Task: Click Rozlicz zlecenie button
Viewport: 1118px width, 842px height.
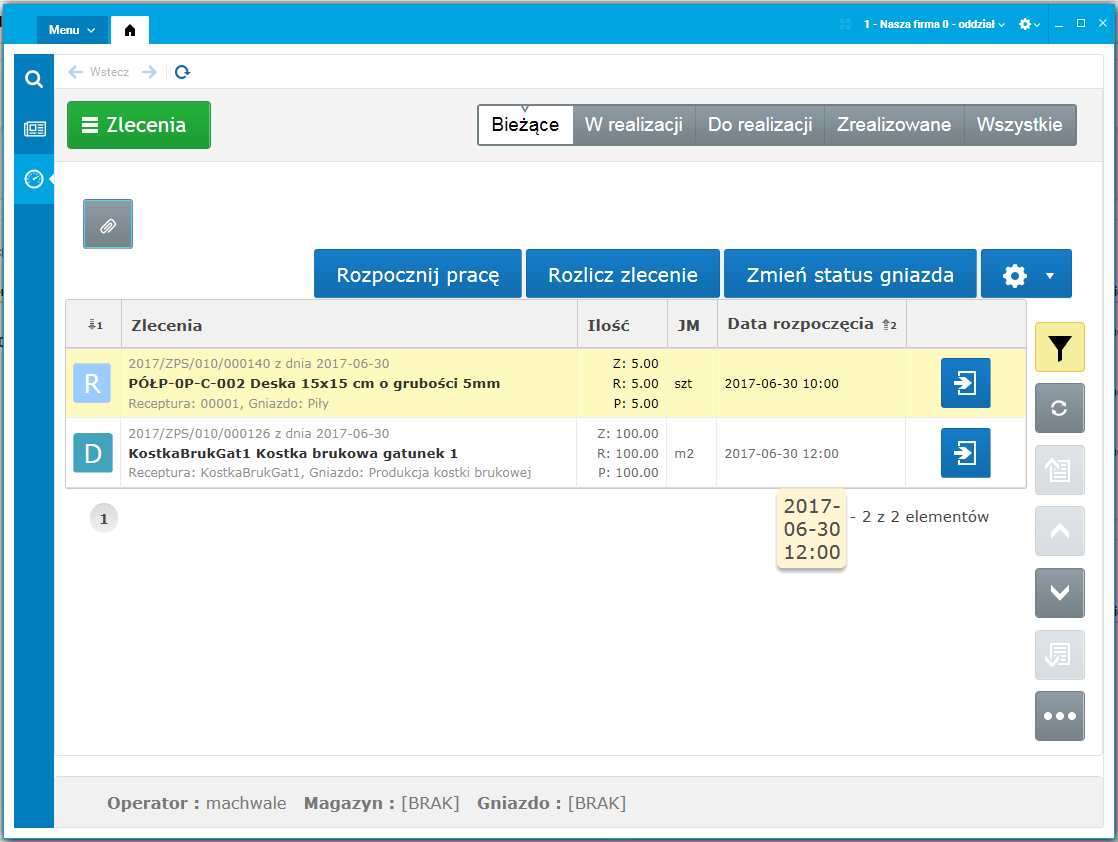Action: 622,274
